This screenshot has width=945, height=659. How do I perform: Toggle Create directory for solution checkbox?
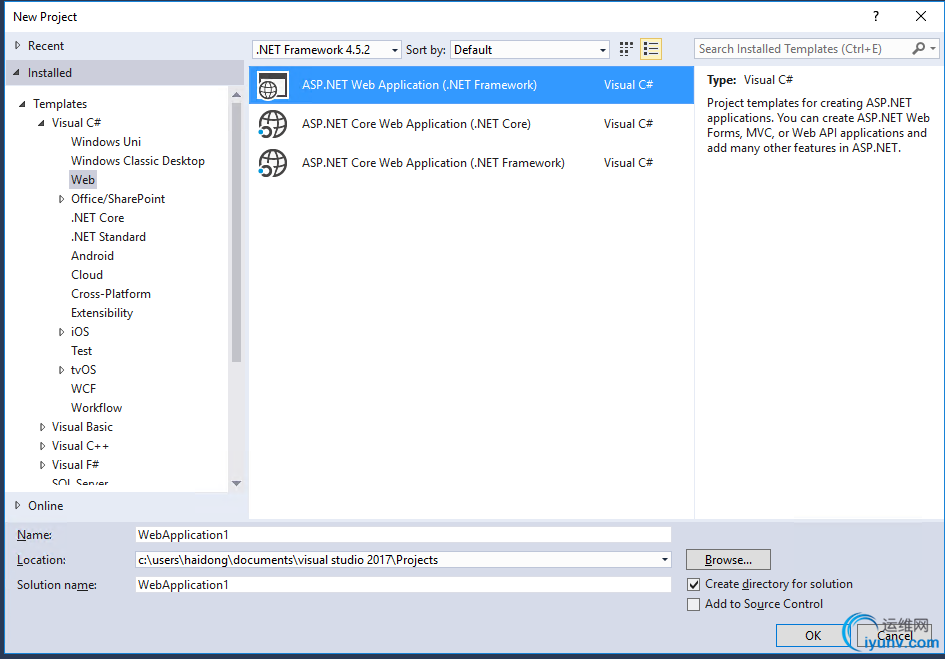click(694, 584)
